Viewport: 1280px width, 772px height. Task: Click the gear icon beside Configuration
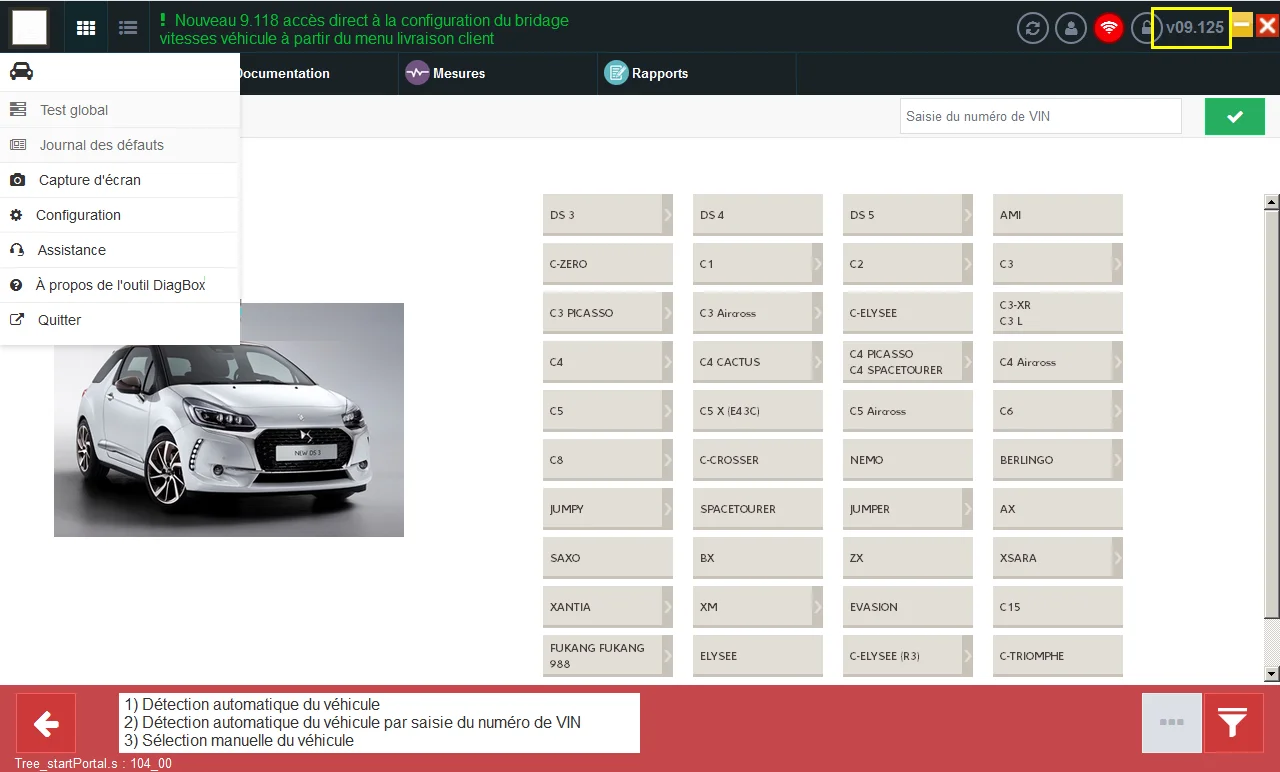tap(15, 215)
